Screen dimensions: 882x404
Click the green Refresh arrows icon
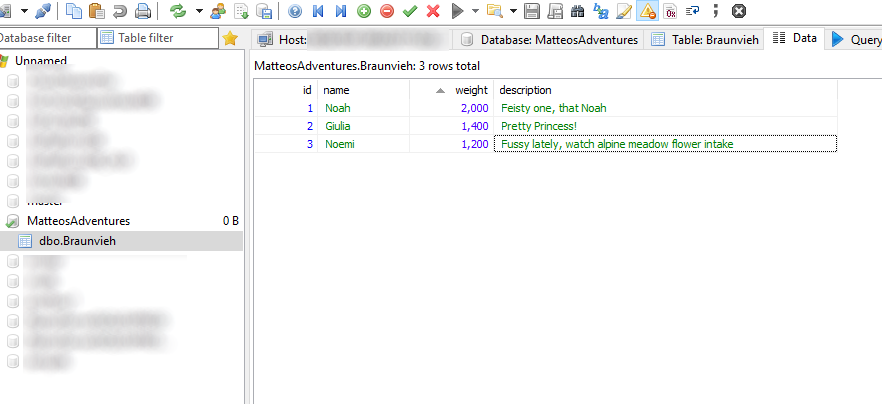pyautogui.click(x=178, y=10)
